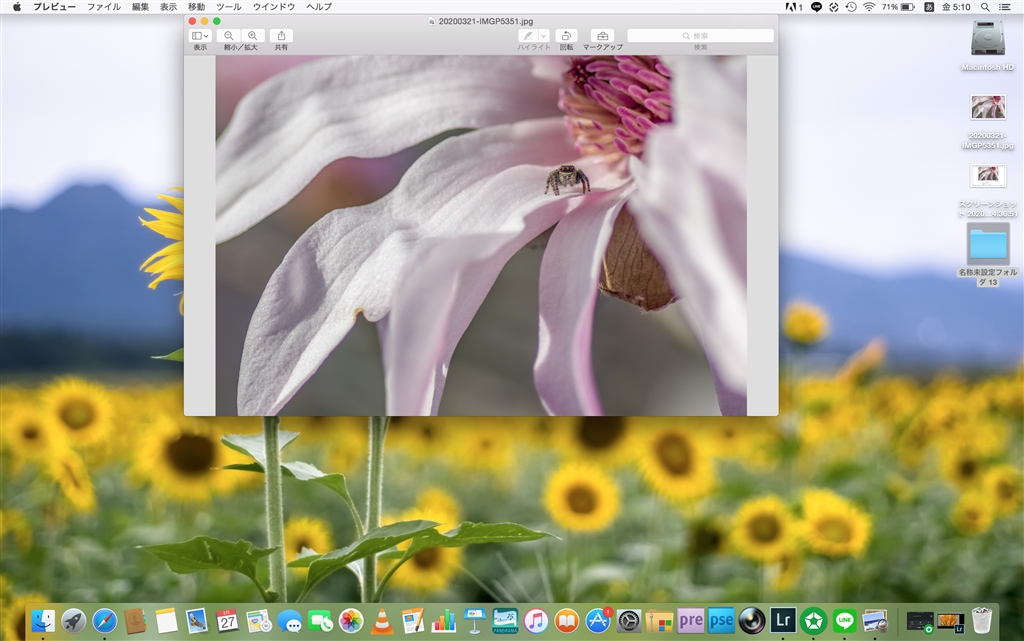
Task: Show the Markup (マークアップ) toolbar
Action: pyautogui.click(x=602, y=36)
